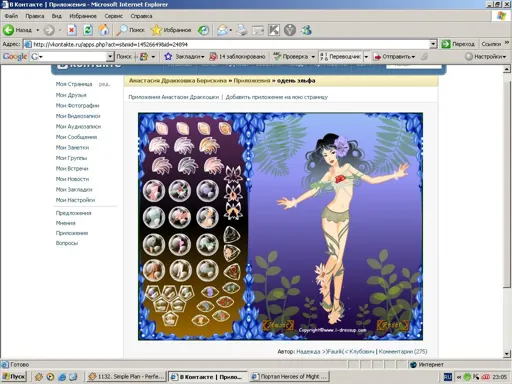Click the Messenger icon in IE toolbar
This screenshot has height=384, width=512.
coord(306,30)
